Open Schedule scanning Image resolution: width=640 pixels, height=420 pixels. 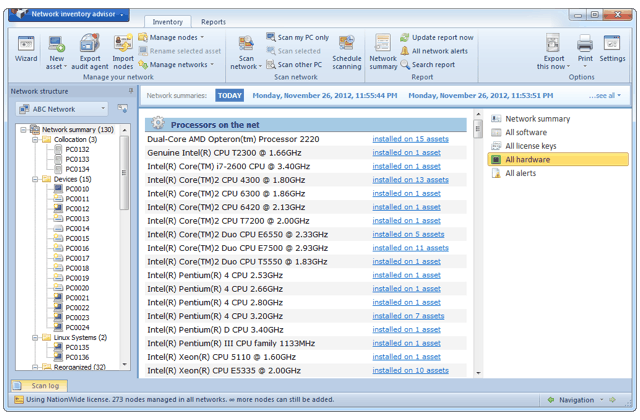[x=347, y=47]
